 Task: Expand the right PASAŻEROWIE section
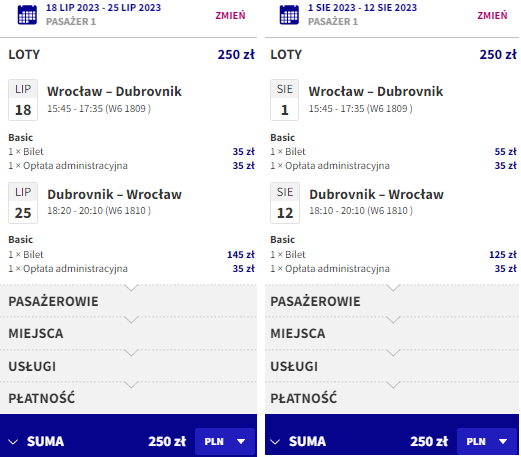click(x=392, y=301)
